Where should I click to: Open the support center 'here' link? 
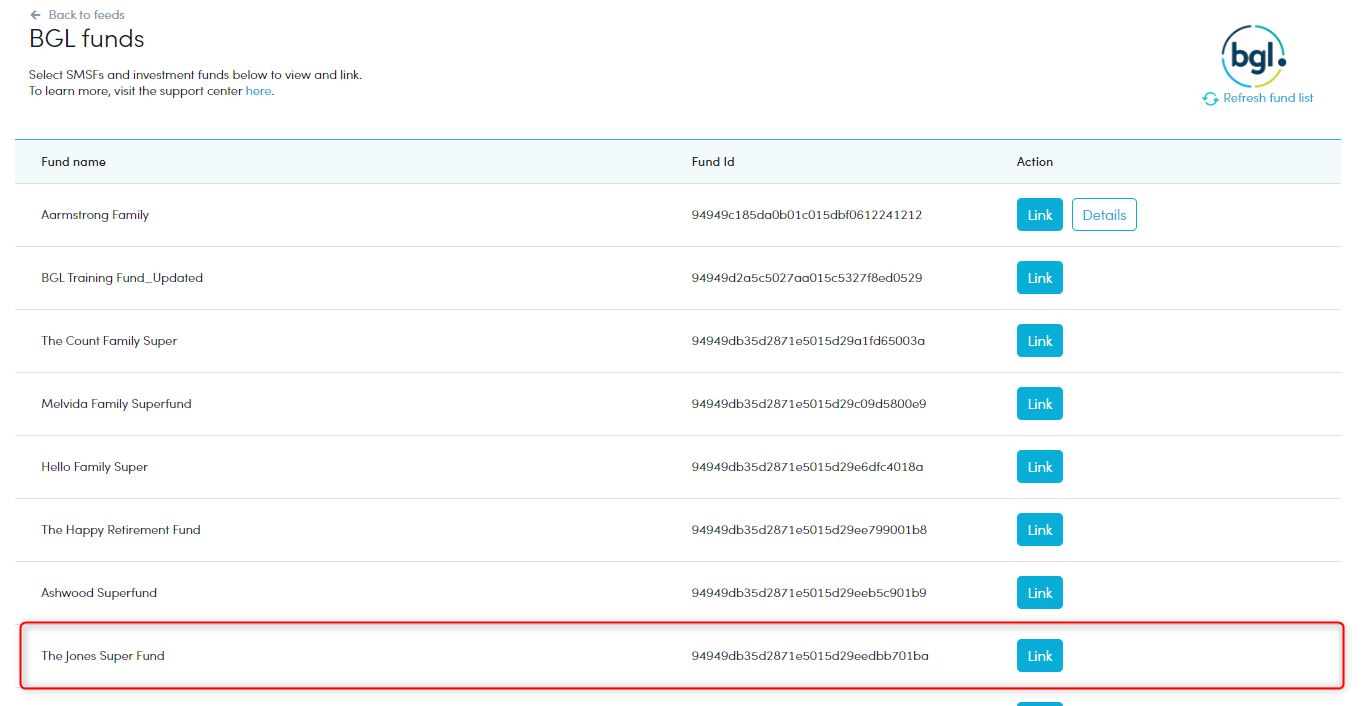coord(258,91)
